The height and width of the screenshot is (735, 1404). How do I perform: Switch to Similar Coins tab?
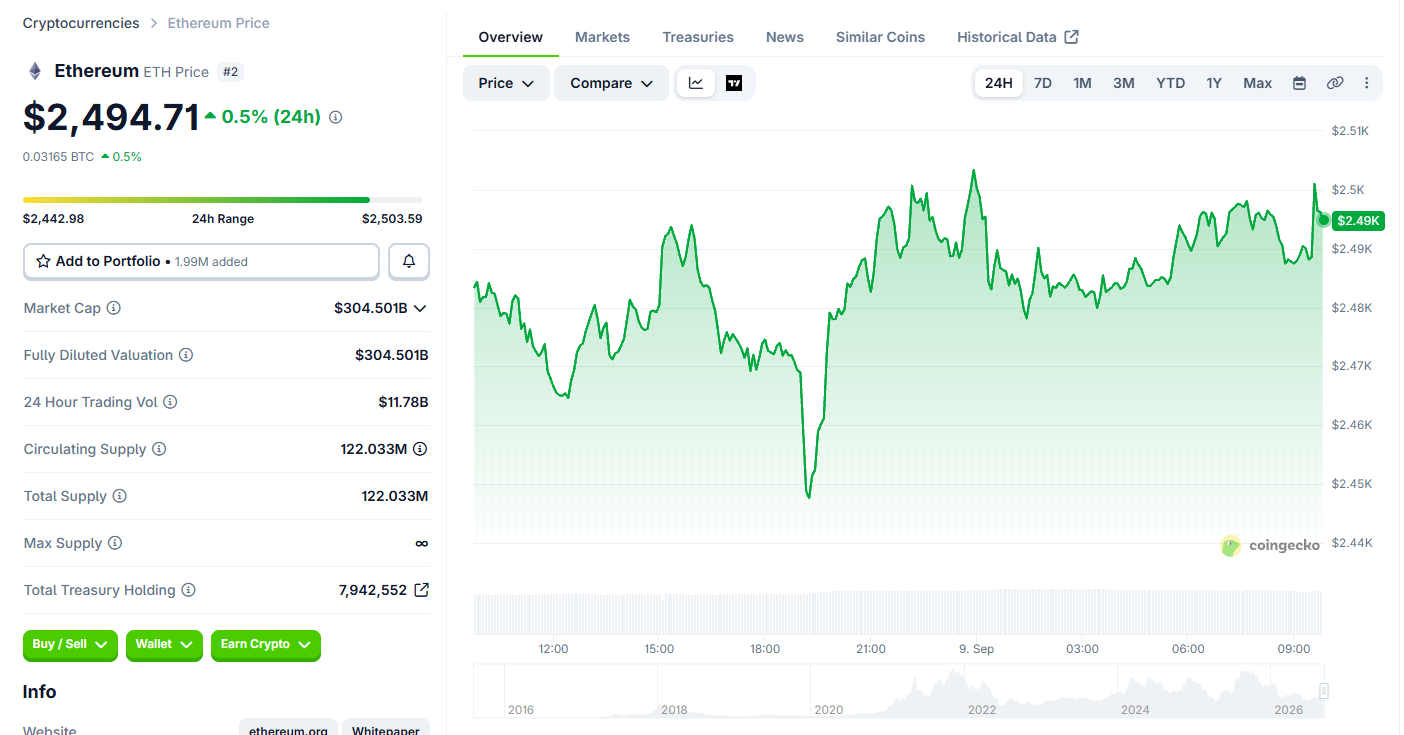(x=880, y=37)
